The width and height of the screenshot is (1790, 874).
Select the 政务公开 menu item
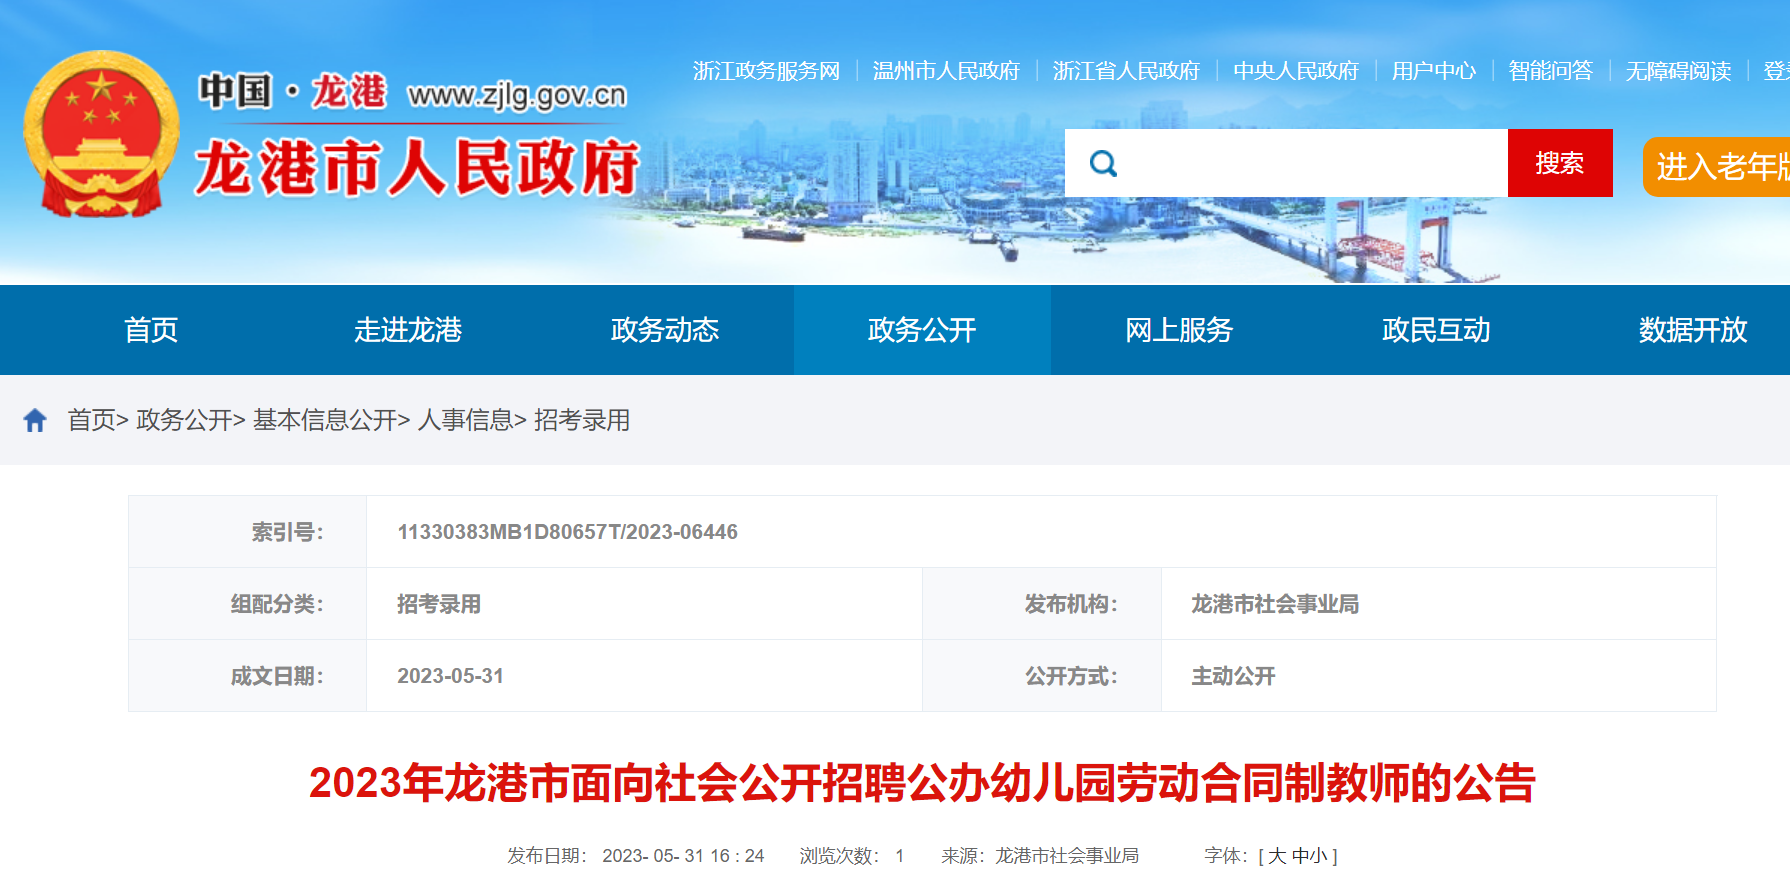(x=922, y=330)
